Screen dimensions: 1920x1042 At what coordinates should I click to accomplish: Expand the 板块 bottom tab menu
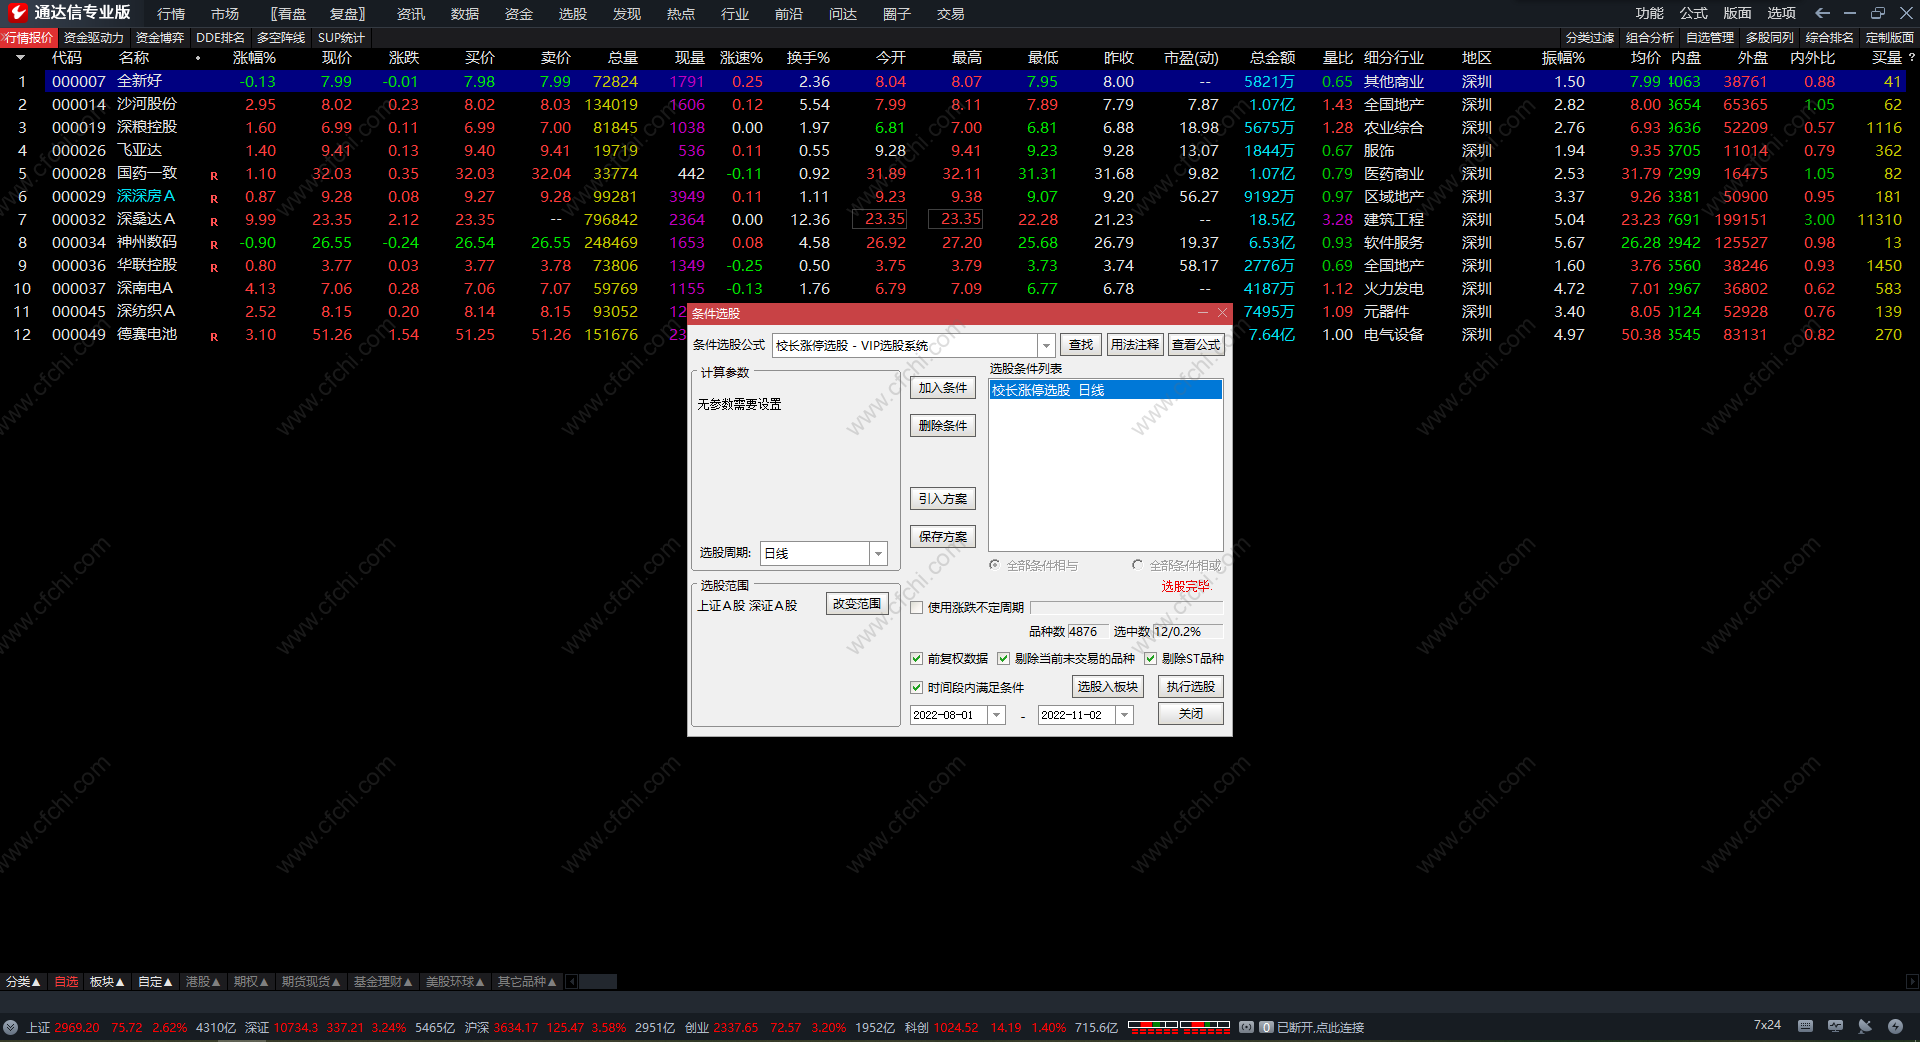(x=107, y=982)
